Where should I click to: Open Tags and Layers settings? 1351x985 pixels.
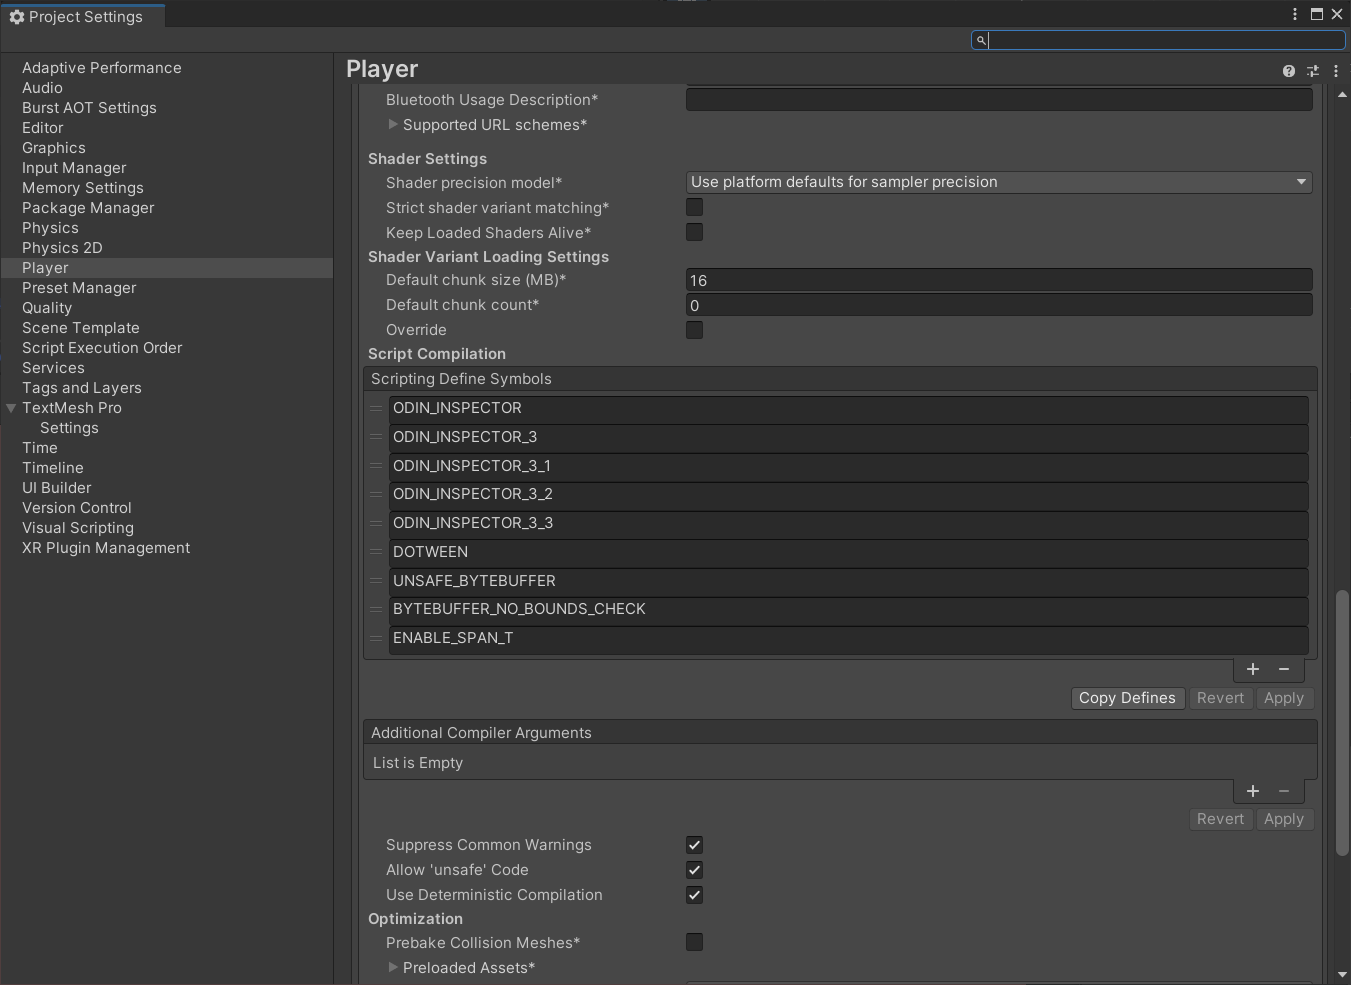82,388
